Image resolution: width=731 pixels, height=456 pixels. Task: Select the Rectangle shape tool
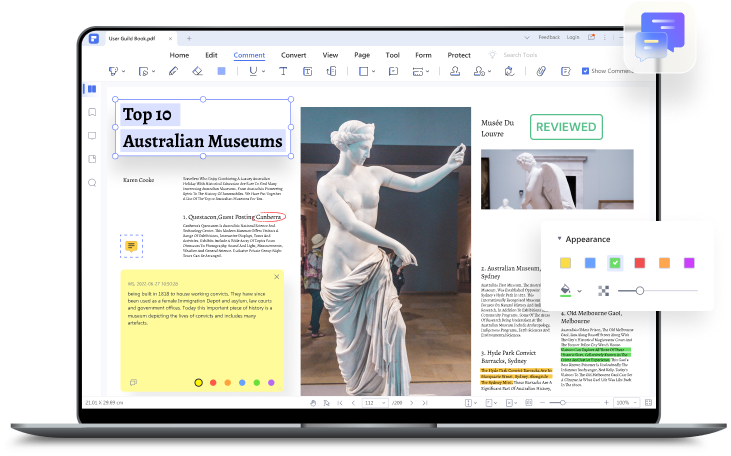click(x=363, y=71)
